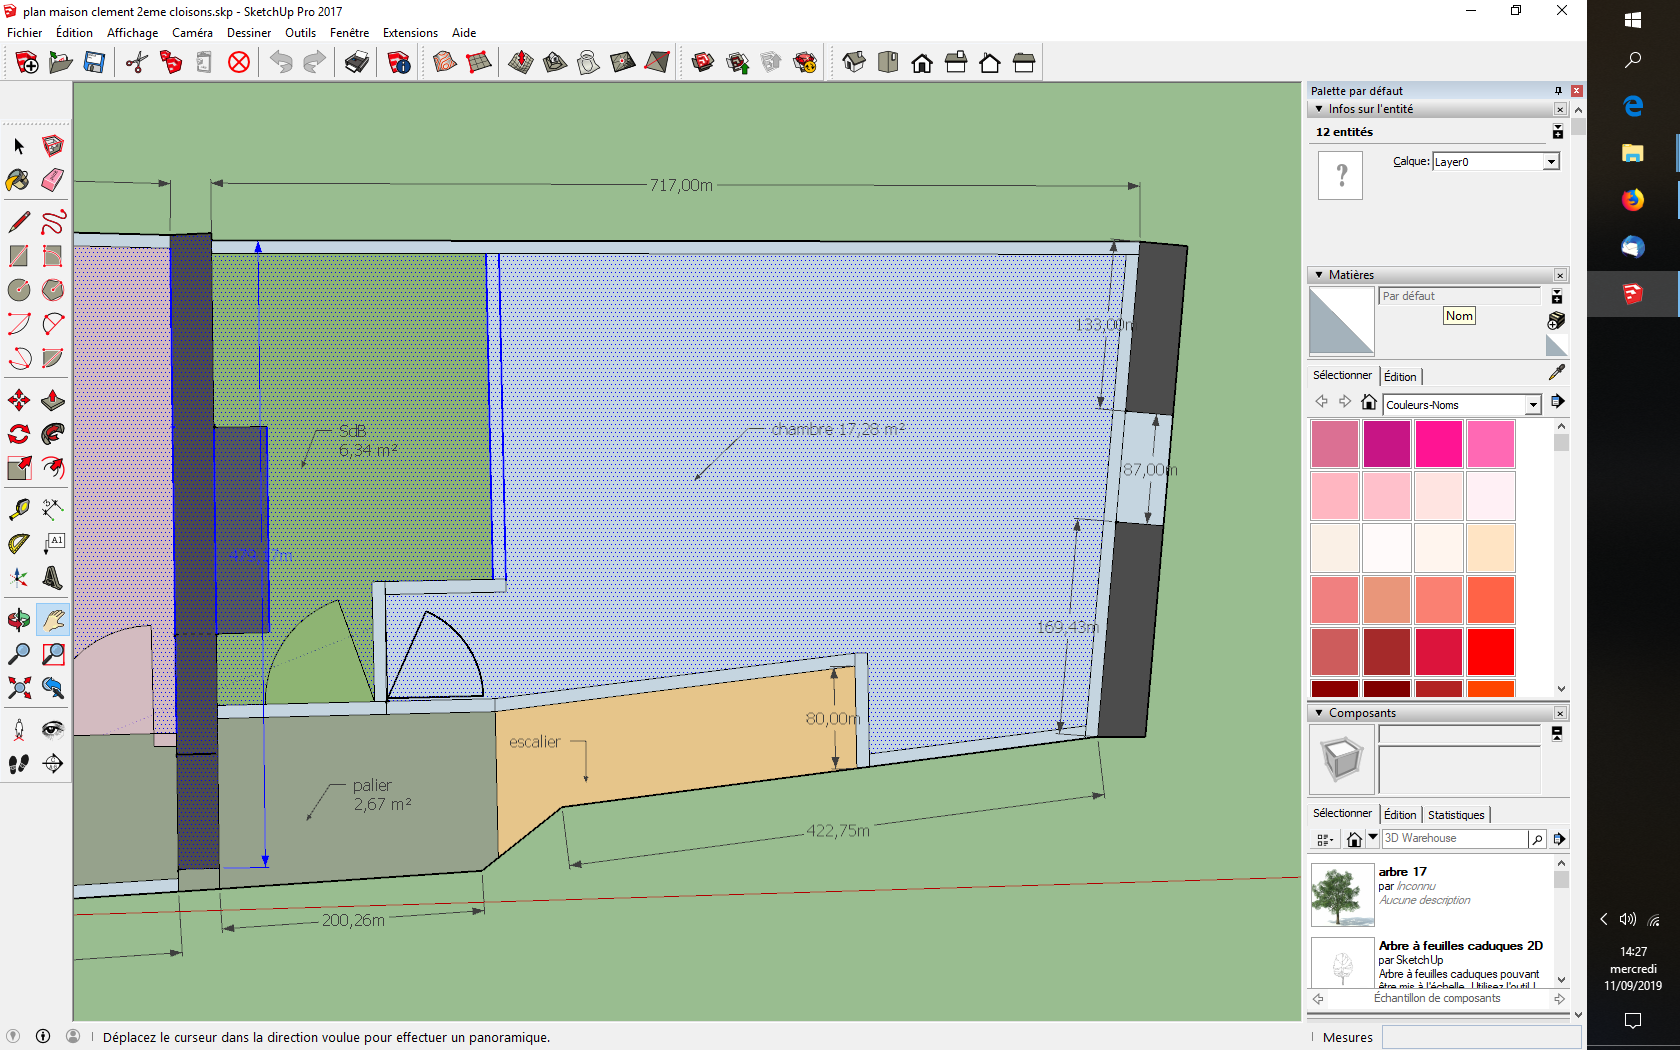
Task: Switch to Composants Statistiques tab
Action: 1456,815
